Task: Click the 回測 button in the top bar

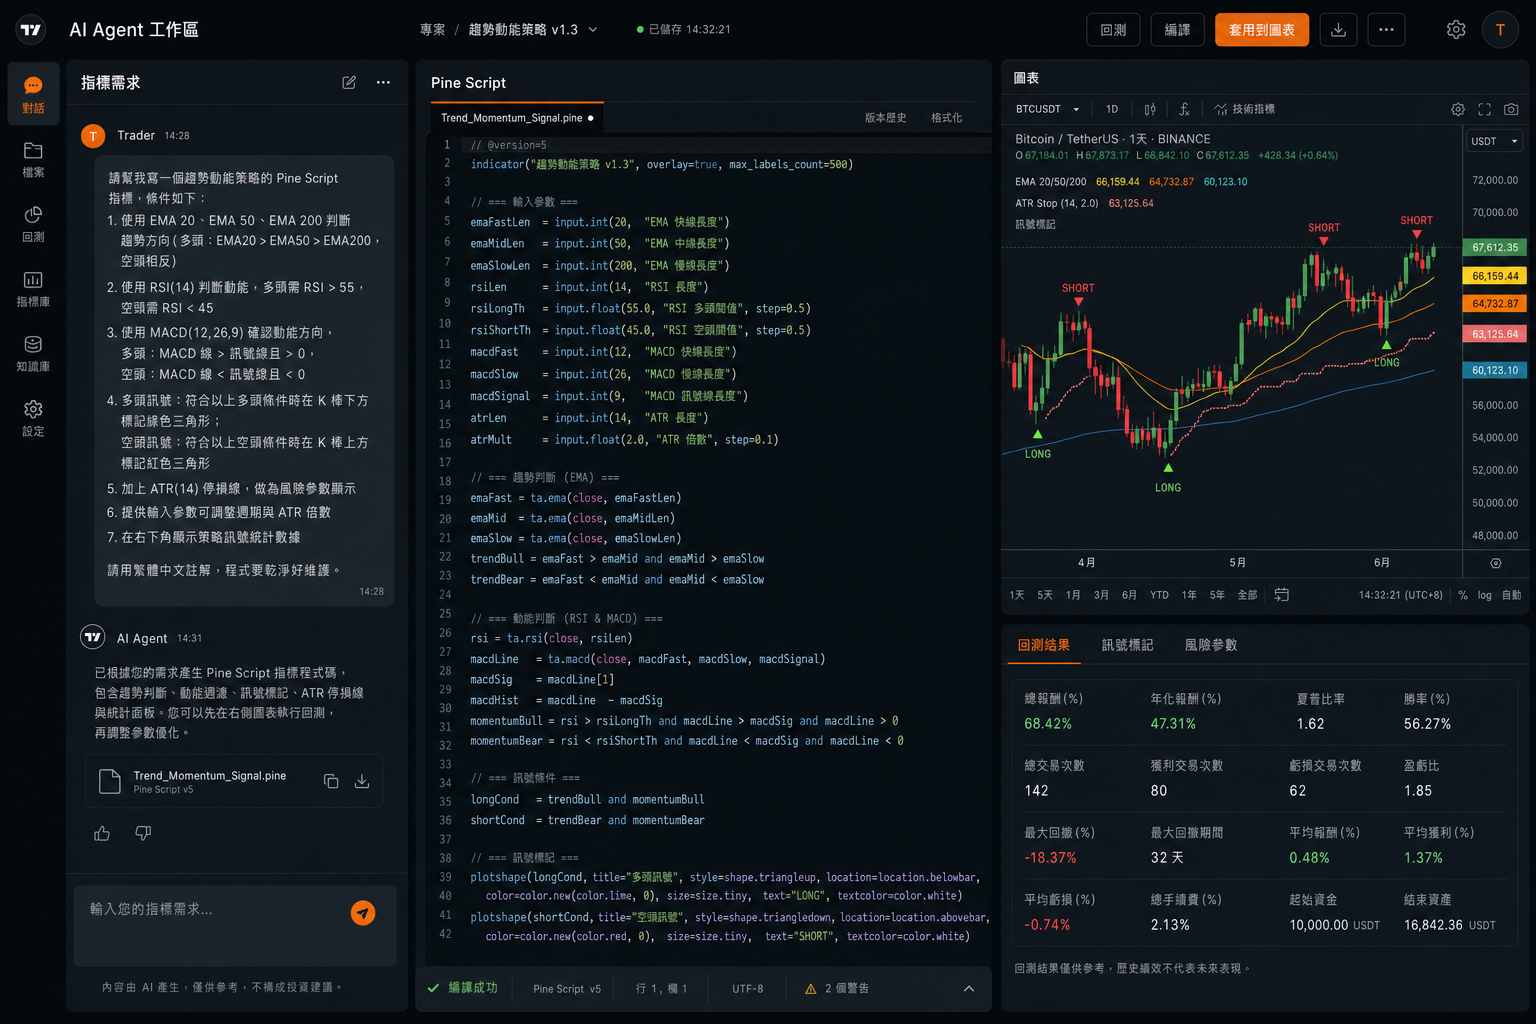Action: tap(1113, 30)
